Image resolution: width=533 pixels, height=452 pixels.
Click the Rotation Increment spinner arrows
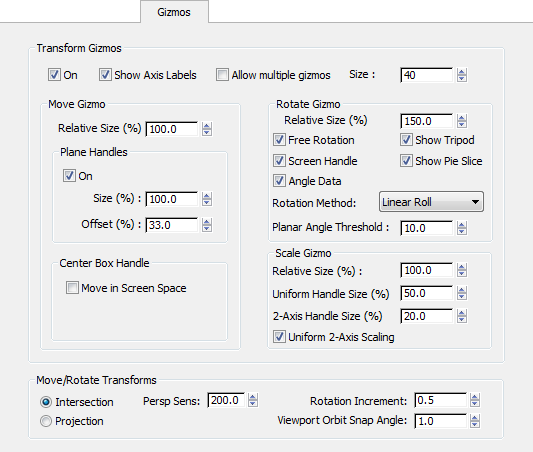pyautogui.click(x=475, y=400)
